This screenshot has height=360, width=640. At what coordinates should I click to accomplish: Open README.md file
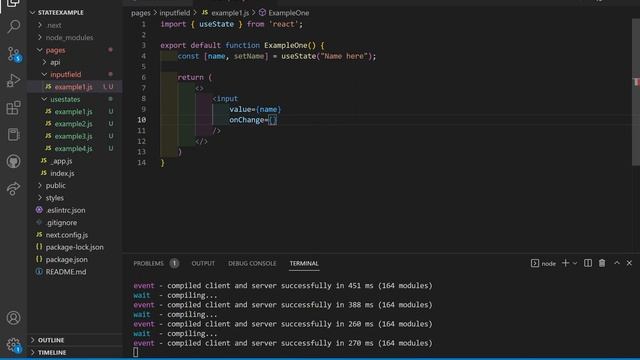75,272
